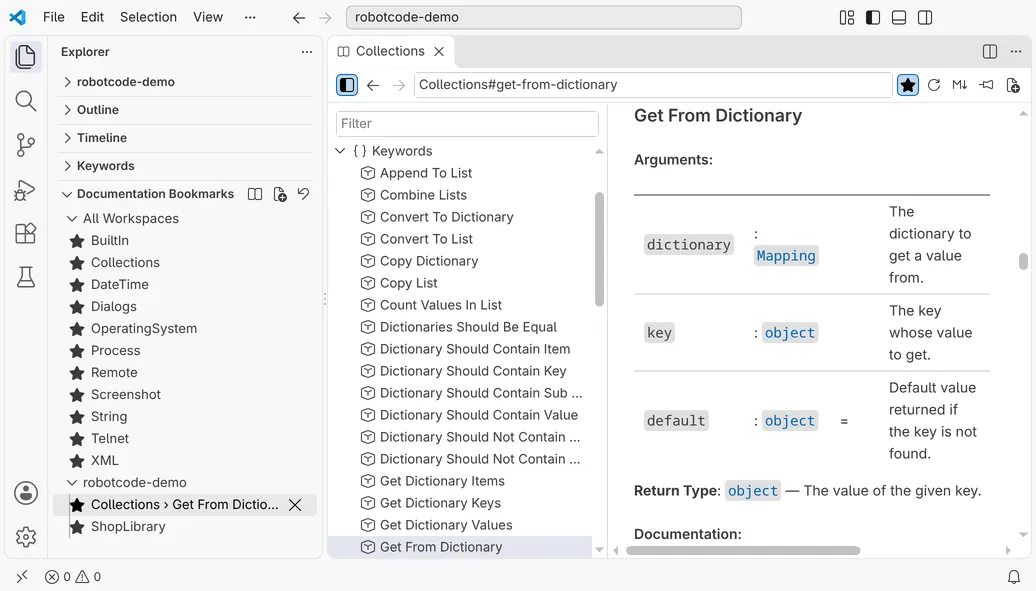Image resolution: width=1036 pixels, height=591 pixels.
Task: Open the overflow menu after View
Action: pyautogui.click(x=250, y=17)
